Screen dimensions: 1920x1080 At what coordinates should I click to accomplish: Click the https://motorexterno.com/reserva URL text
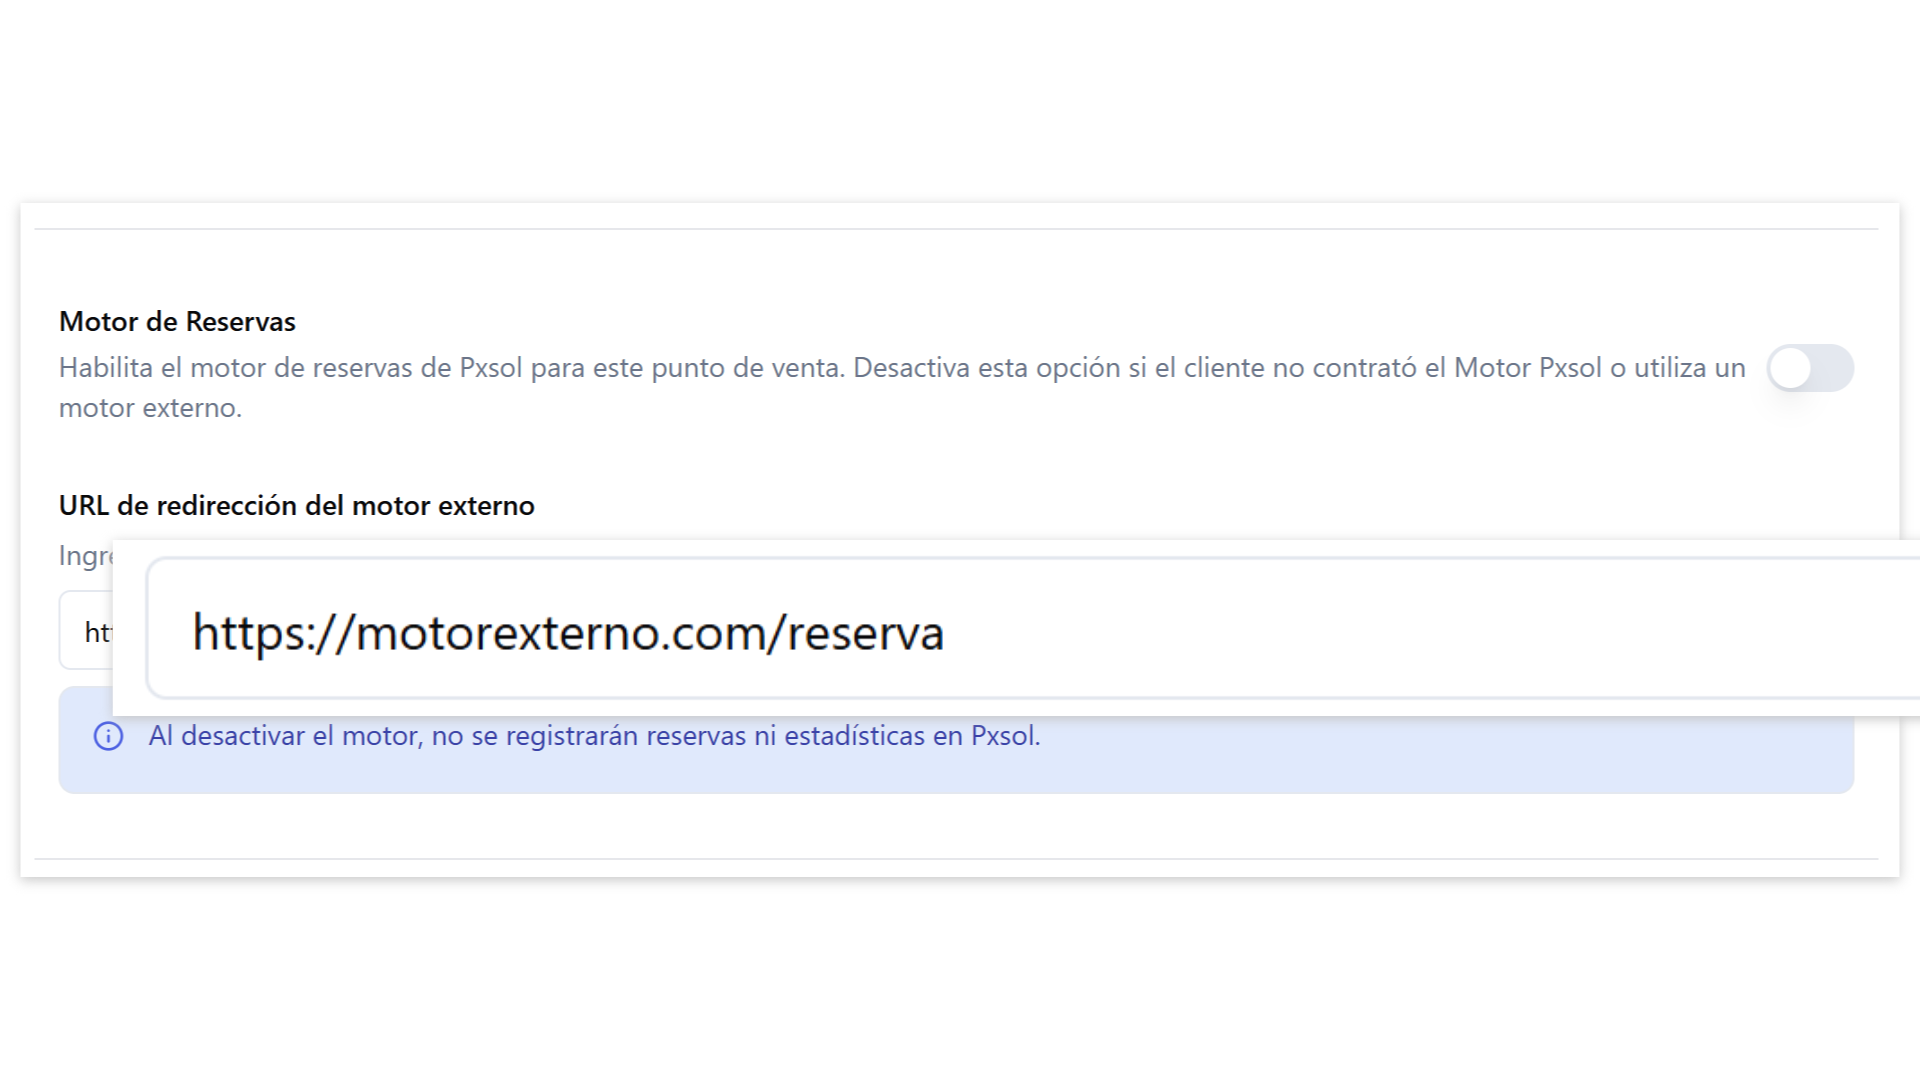567,633
